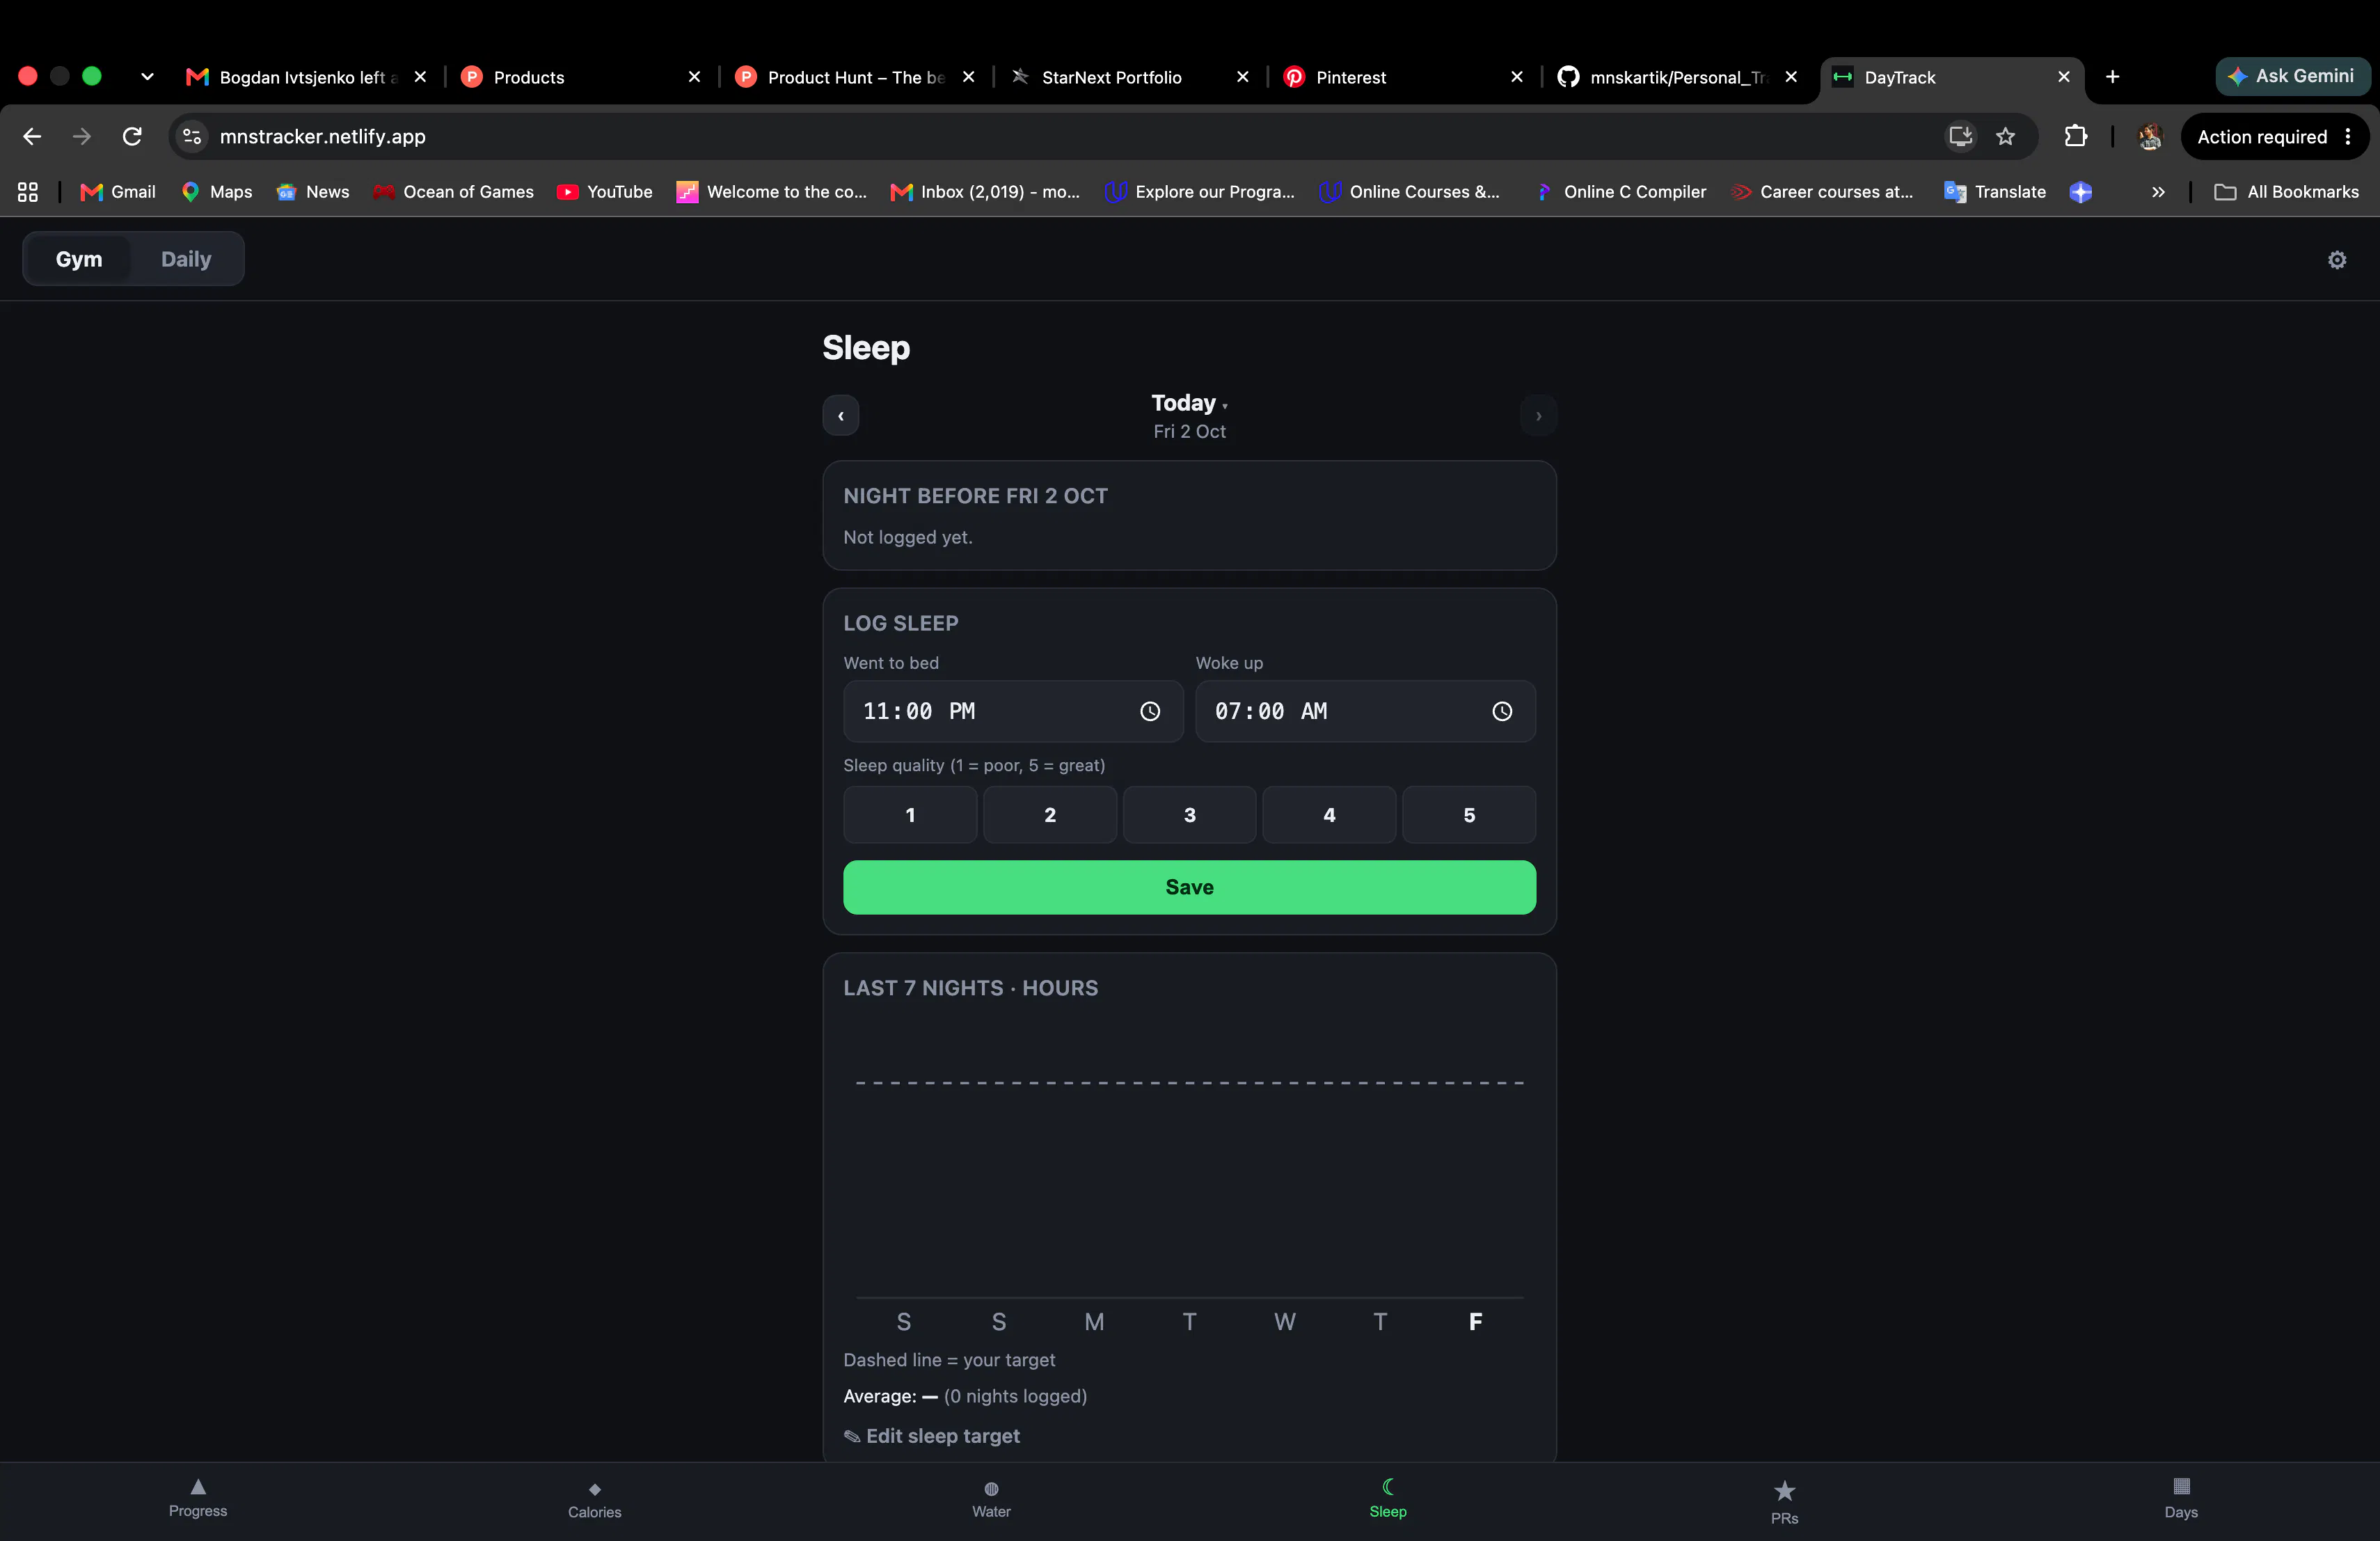Bookmark this page with star icon
This screenshot has height=1541, width=2380.
click(x=2005, y=136)
